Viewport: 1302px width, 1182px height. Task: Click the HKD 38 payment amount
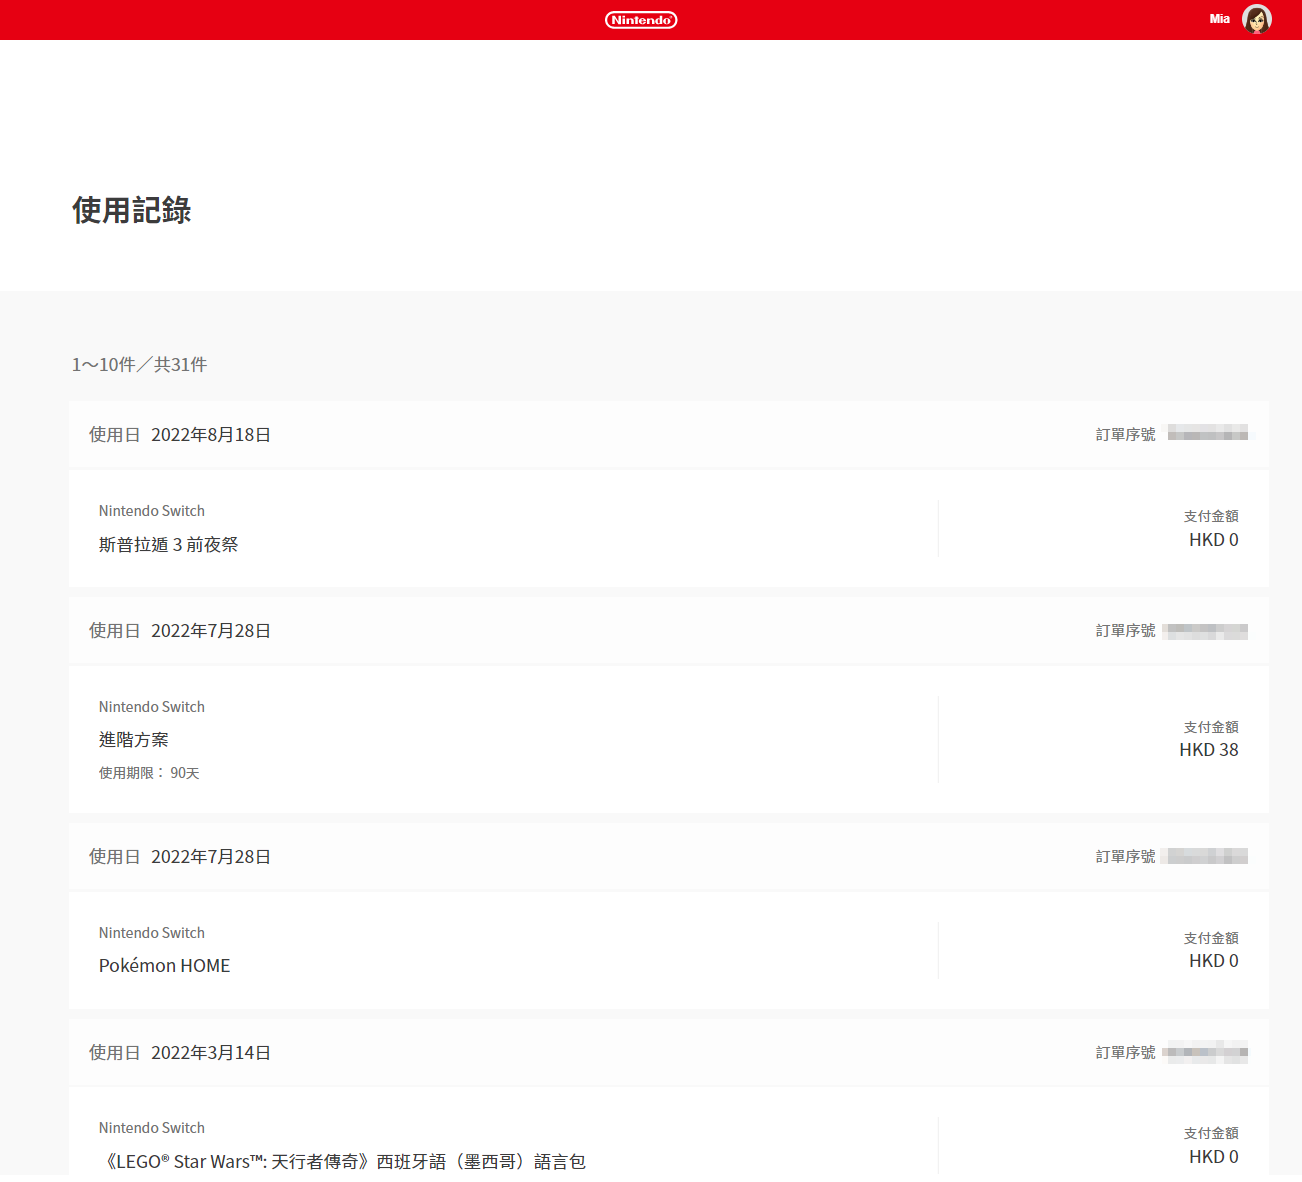tap(1208, 750)
